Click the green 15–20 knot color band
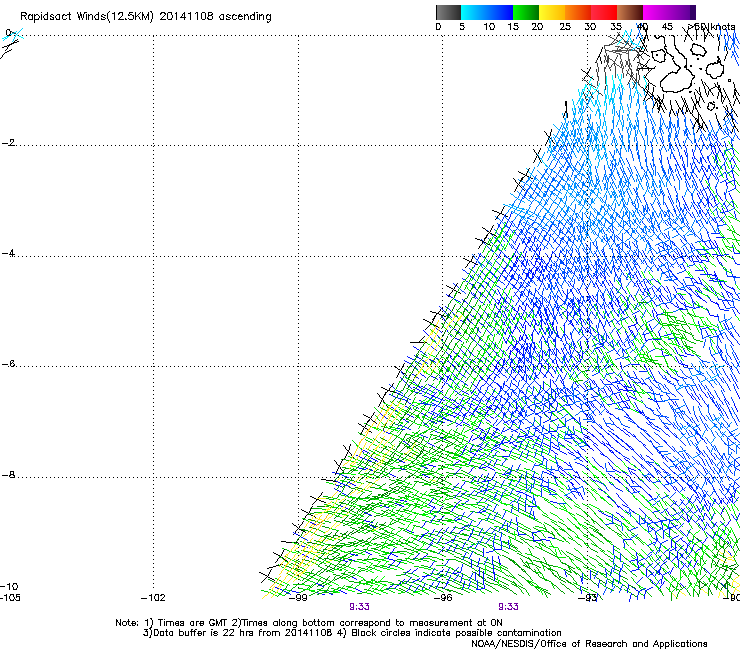 tap(526, 12)
